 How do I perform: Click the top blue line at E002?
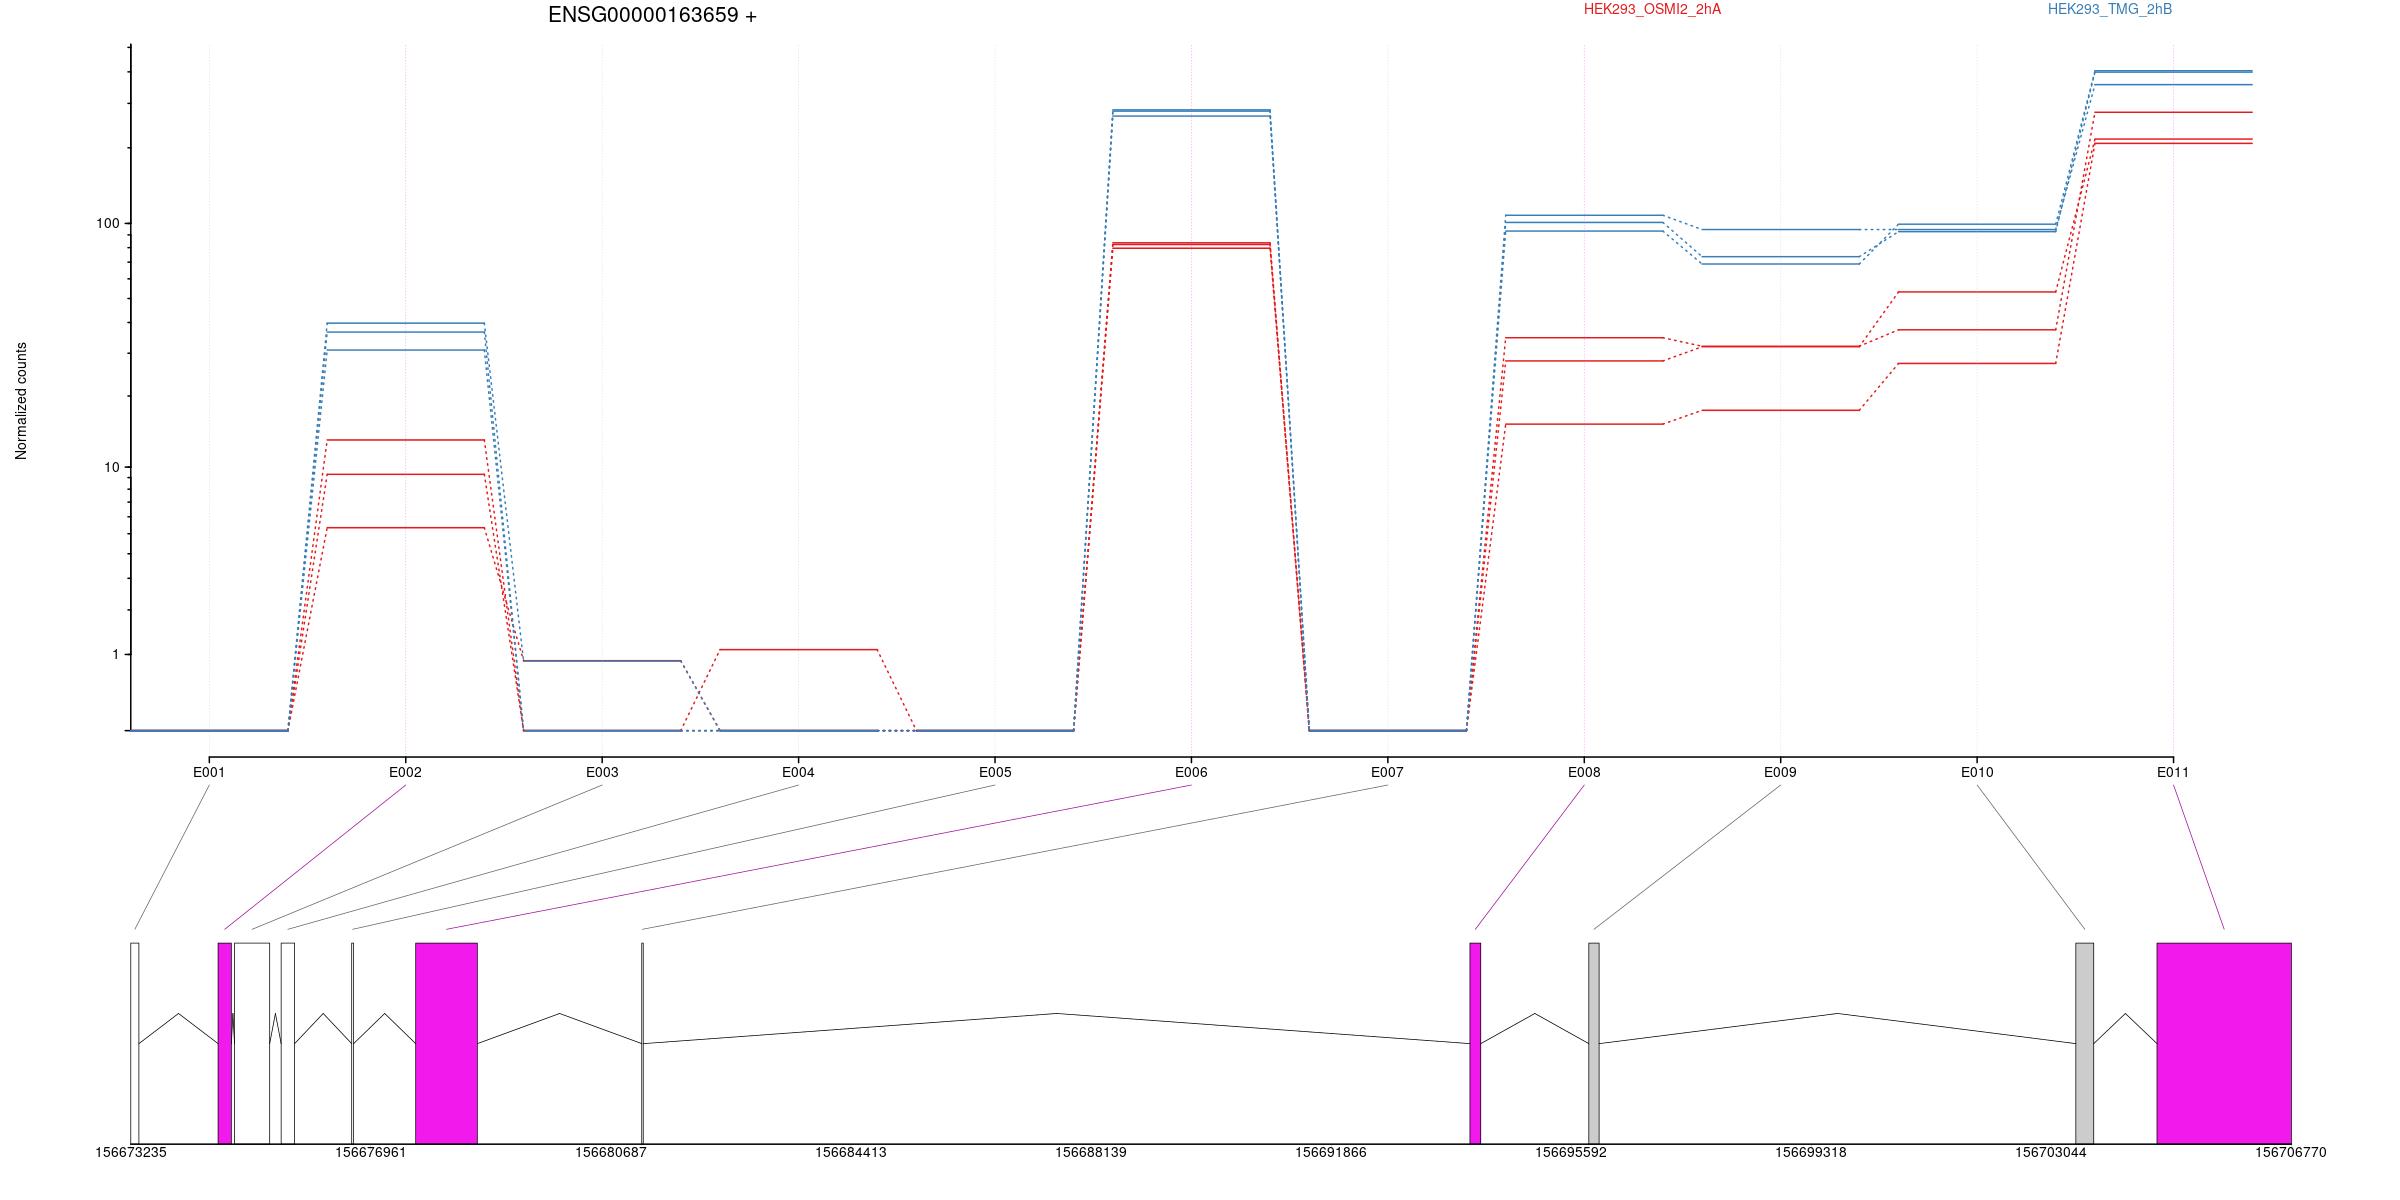coord(405,324)
